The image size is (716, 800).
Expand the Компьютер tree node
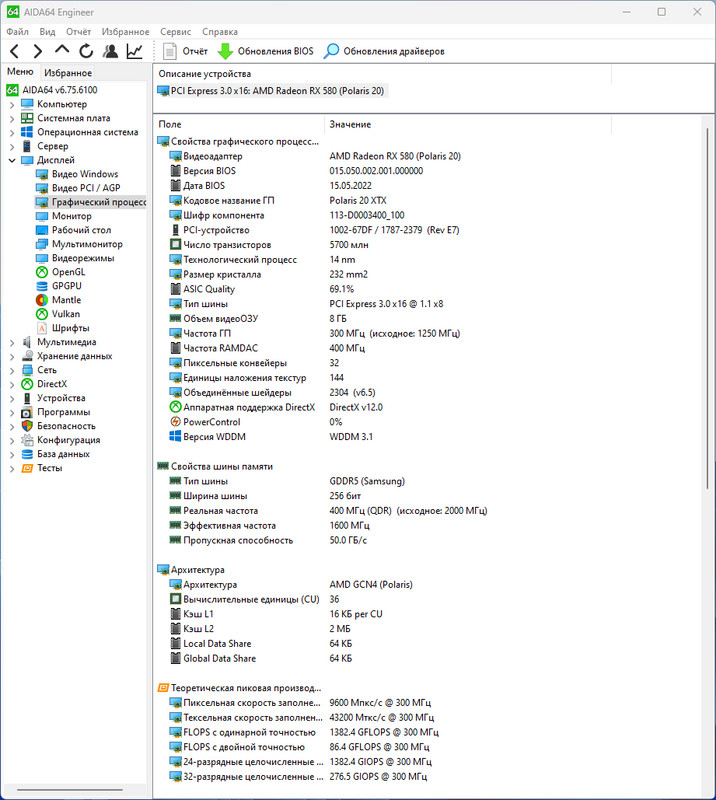(x=12, y=105)
